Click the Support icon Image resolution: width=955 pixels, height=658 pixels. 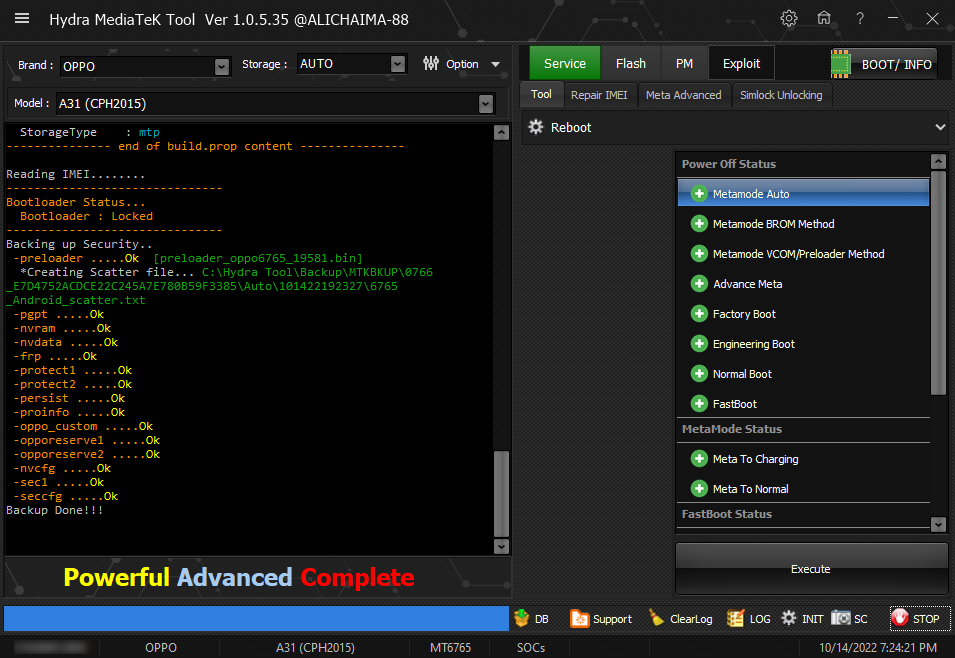[579, 618]
